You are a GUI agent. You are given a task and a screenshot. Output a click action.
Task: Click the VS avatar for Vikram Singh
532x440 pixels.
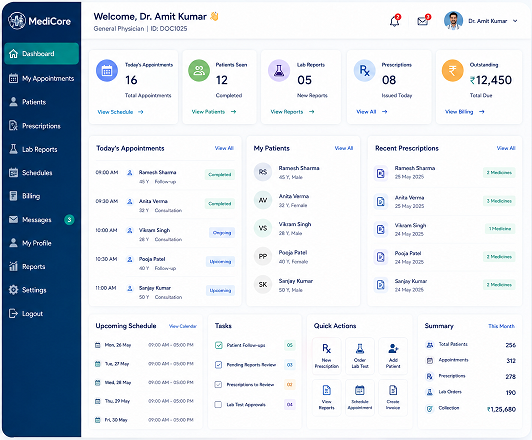tap(263, 228)
